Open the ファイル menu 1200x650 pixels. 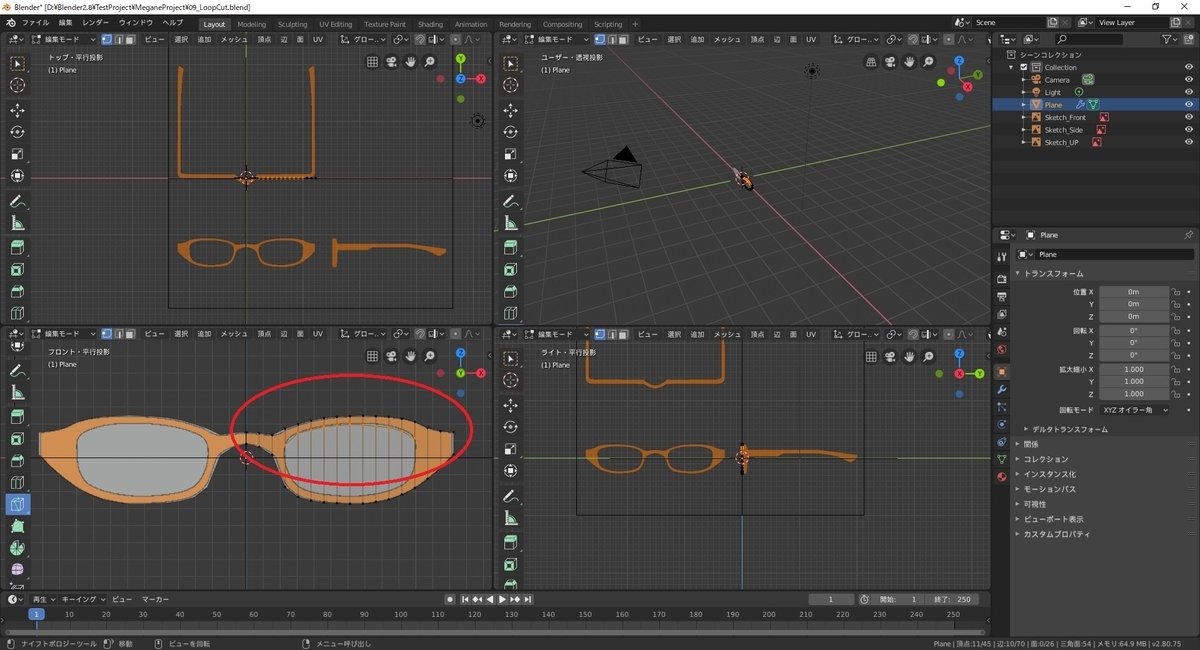coord(35,23)
